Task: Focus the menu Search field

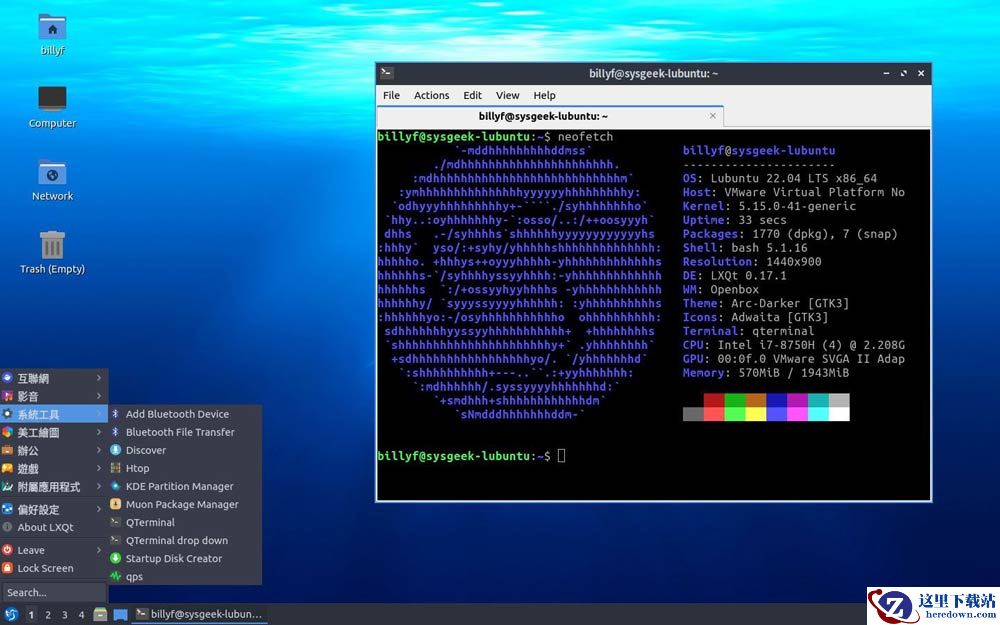Action: pyautogui.click(x=54, y=592)
